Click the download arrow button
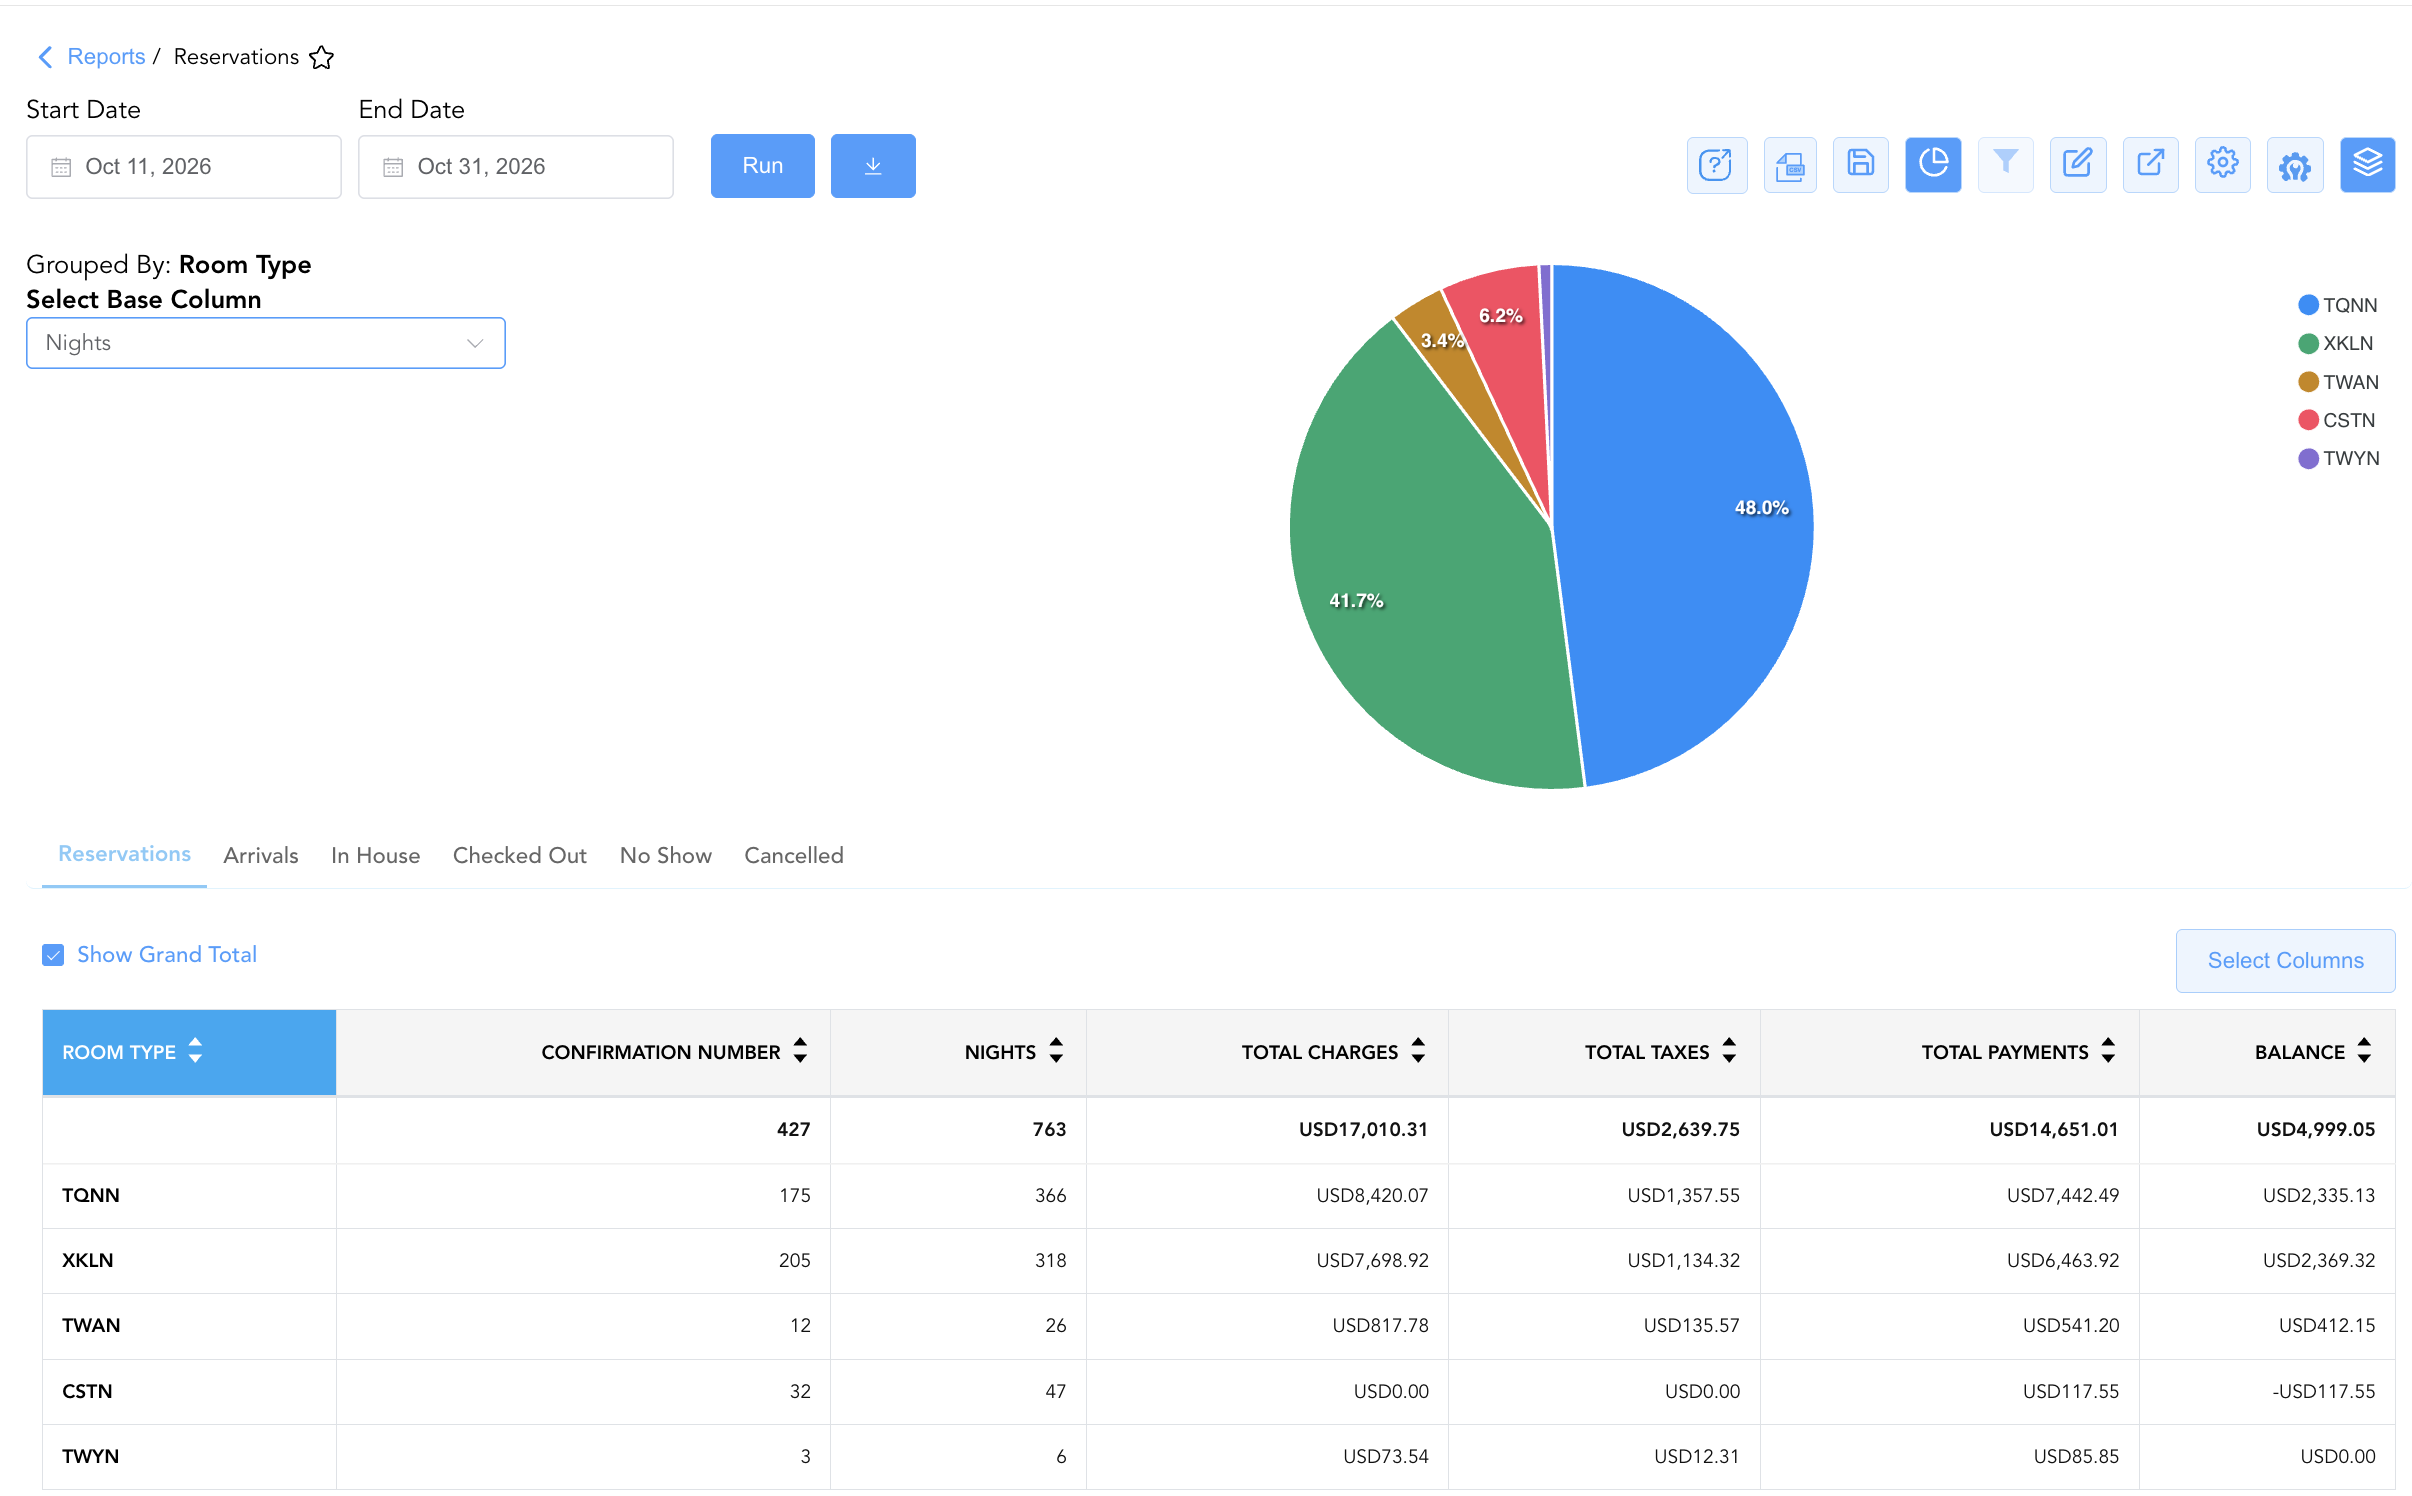This screenshot has width=2412, height=1496. point(873,166)
